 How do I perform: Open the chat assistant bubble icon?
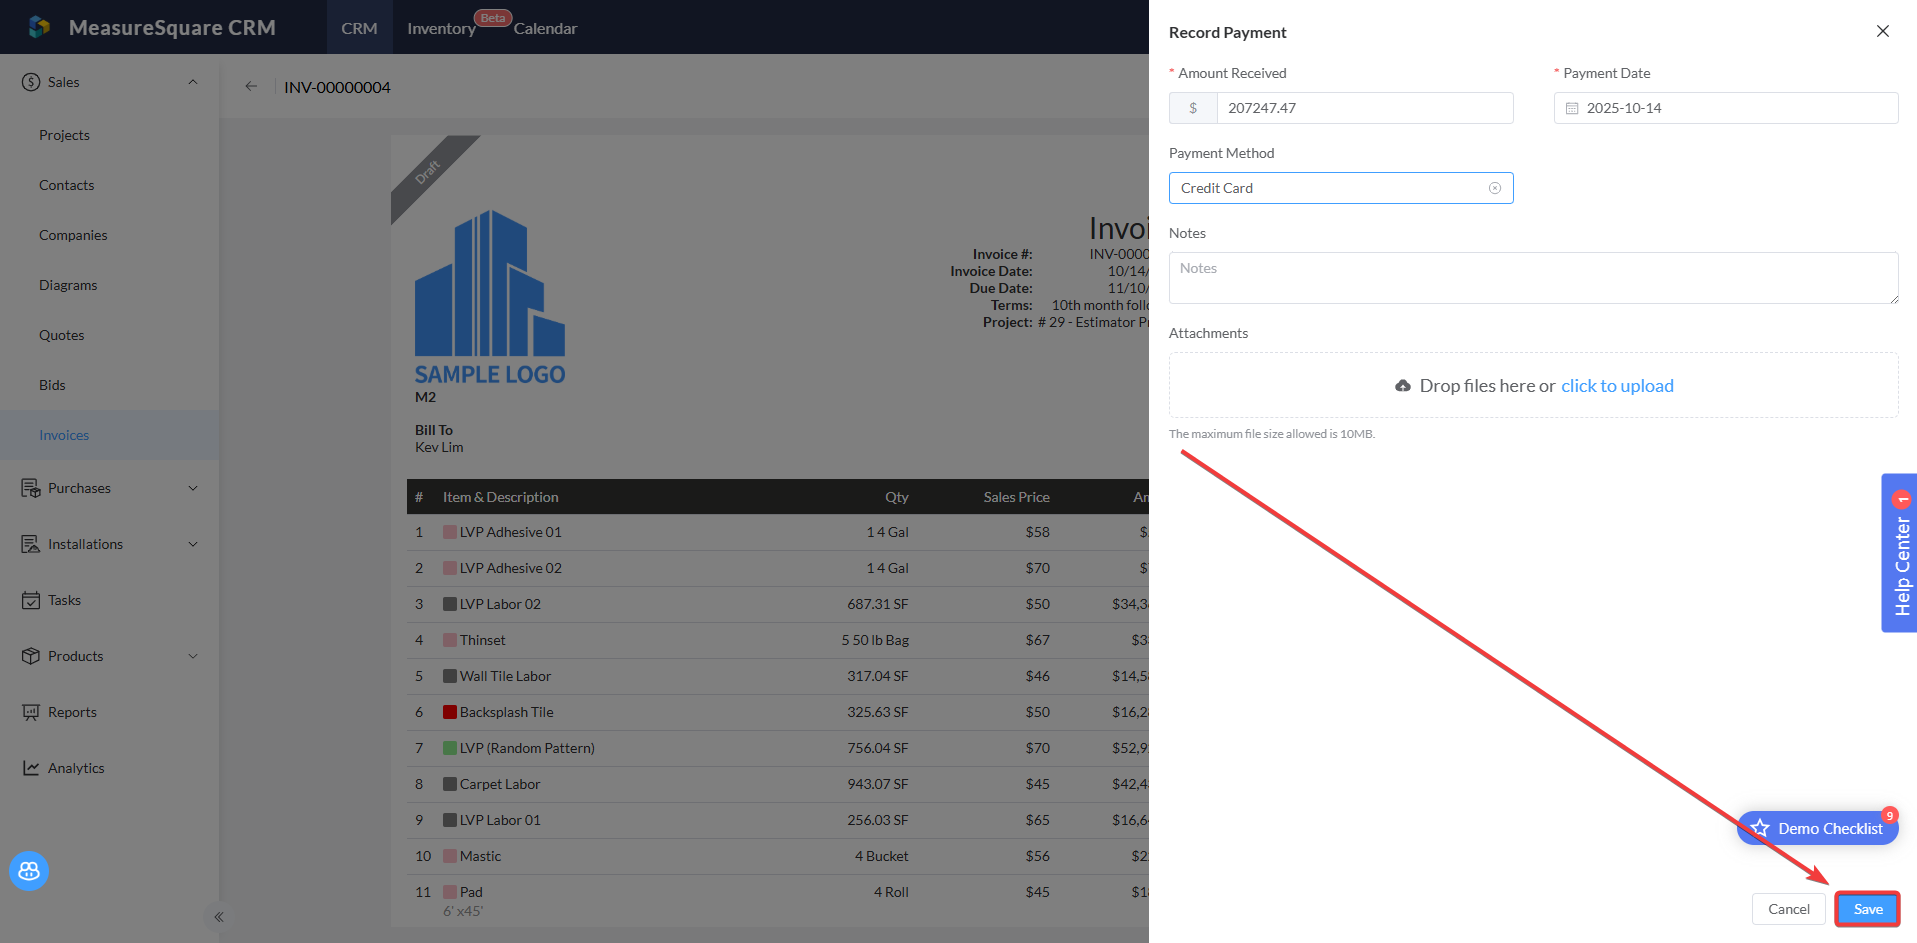[29, 871]
